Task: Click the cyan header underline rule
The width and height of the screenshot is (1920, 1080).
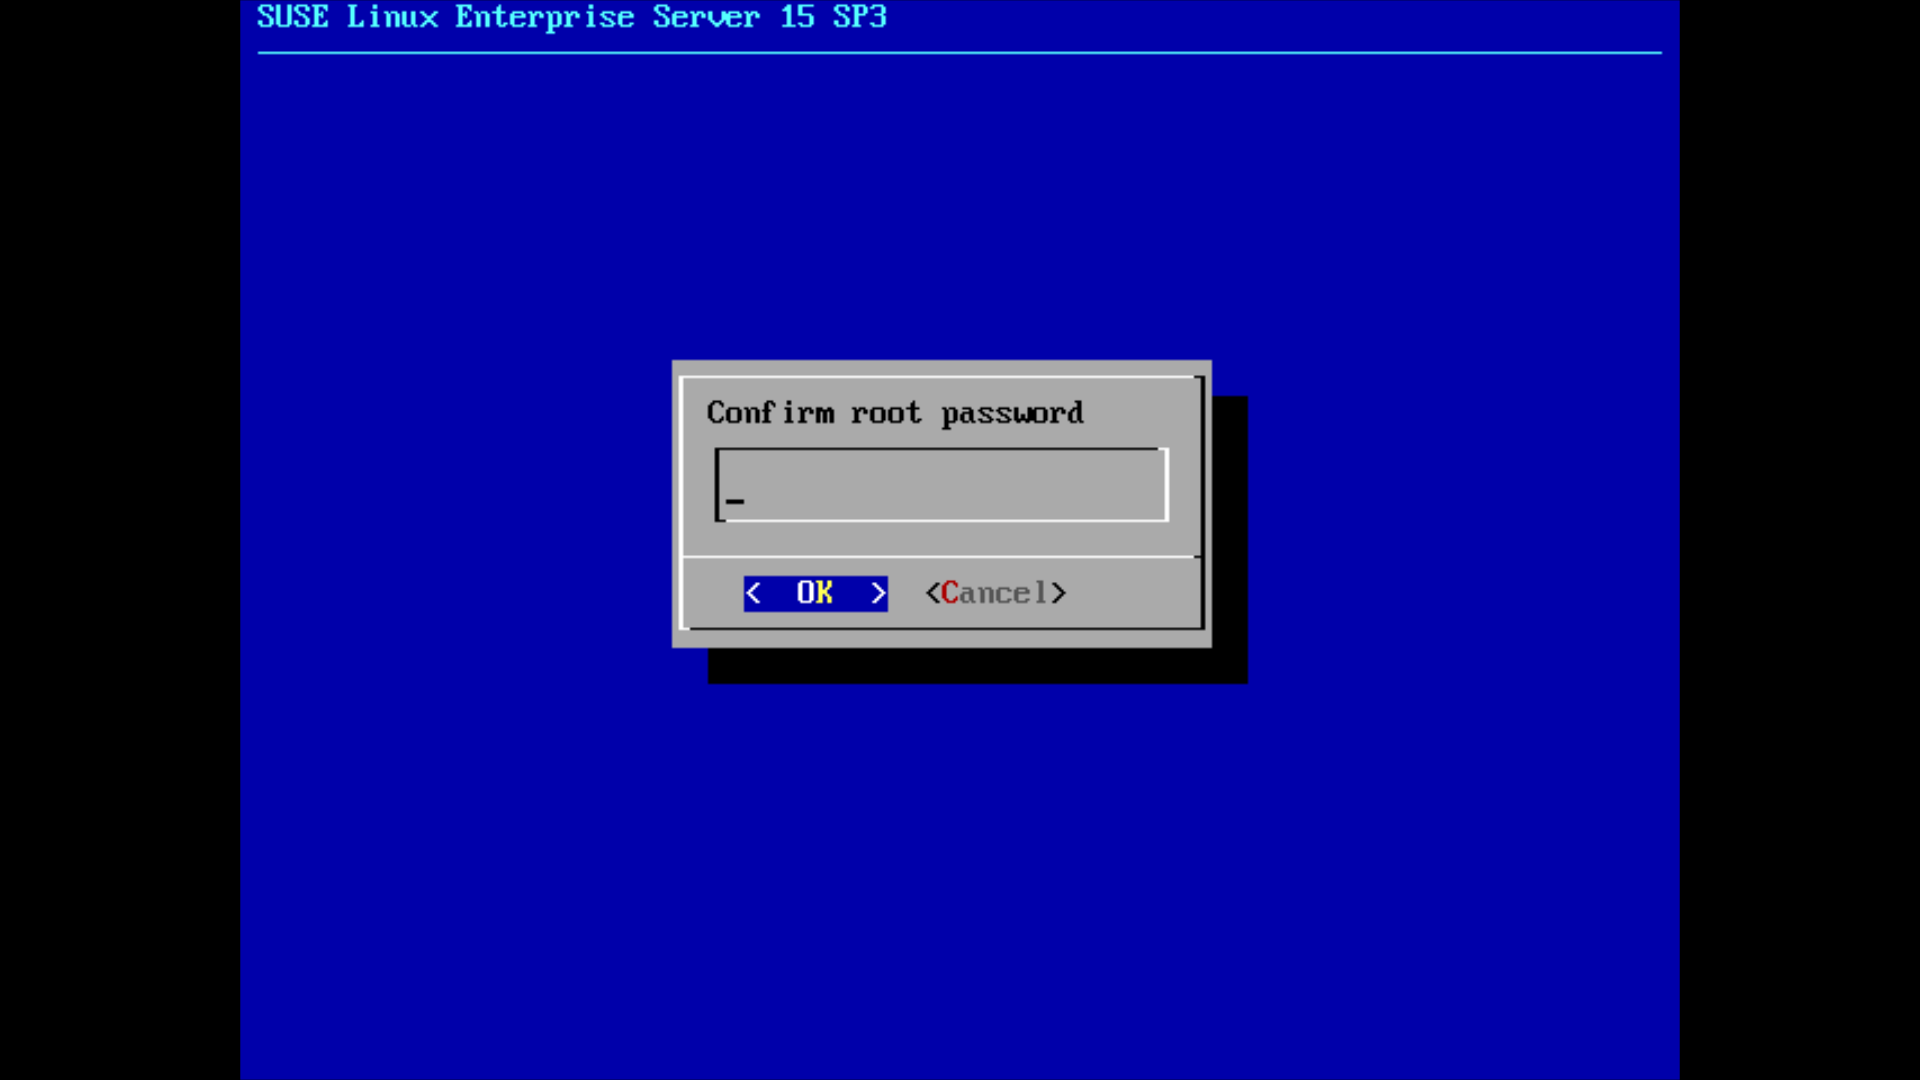Action: 959,53
